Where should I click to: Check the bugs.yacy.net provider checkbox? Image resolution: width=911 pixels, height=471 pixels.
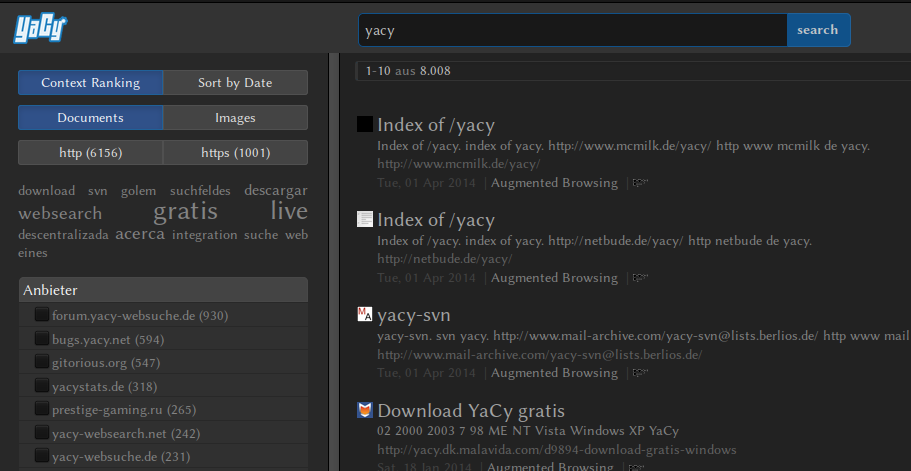tap(41, 339)
